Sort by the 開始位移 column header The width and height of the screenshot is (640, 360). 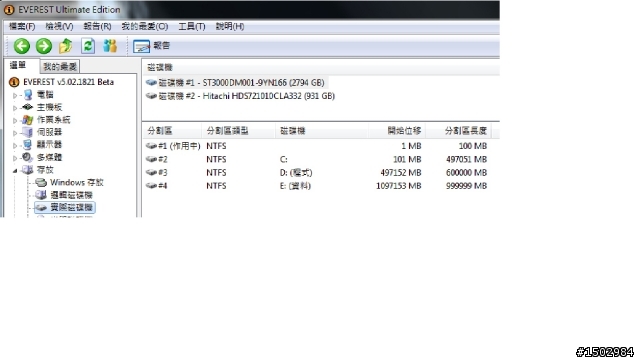point(404,131)
